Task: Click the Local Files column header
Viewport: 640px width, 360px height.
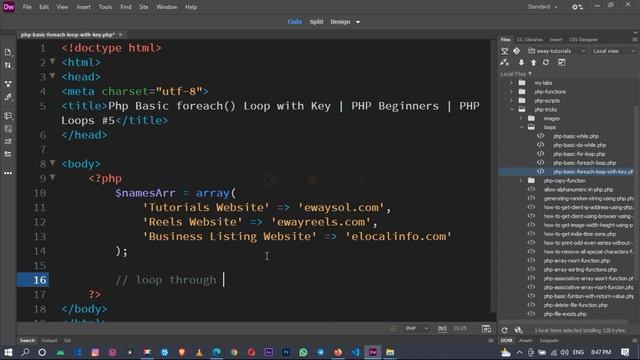Action: 516,74
